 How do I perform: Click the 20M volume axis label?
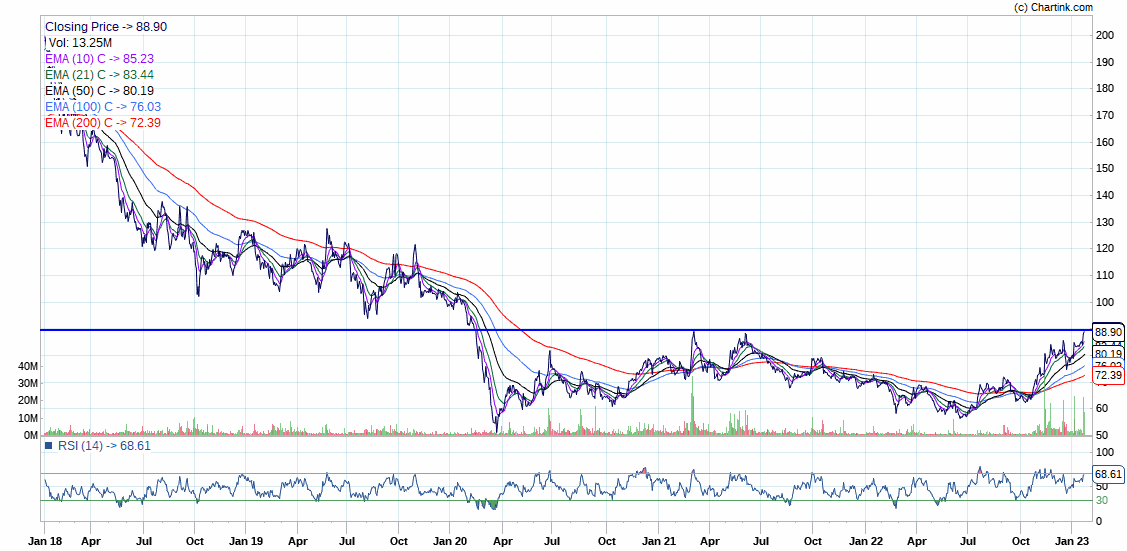[x=28, y=401]
